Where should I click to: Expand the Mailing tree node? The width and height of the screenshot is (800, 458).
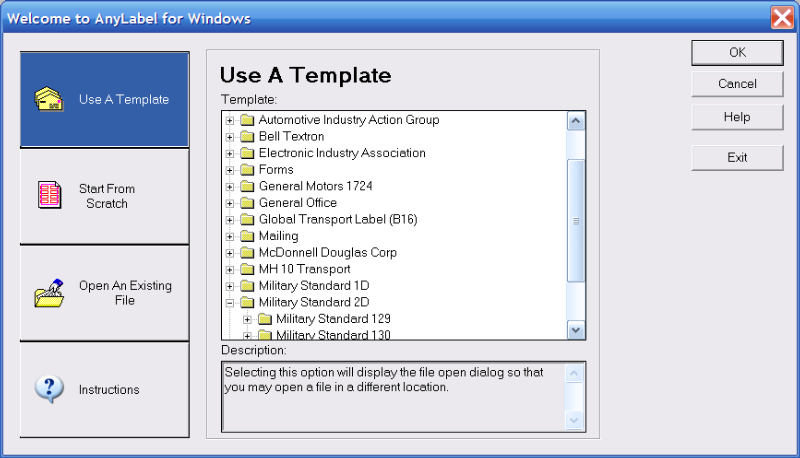pyautogui.click(x=230, y=237)
